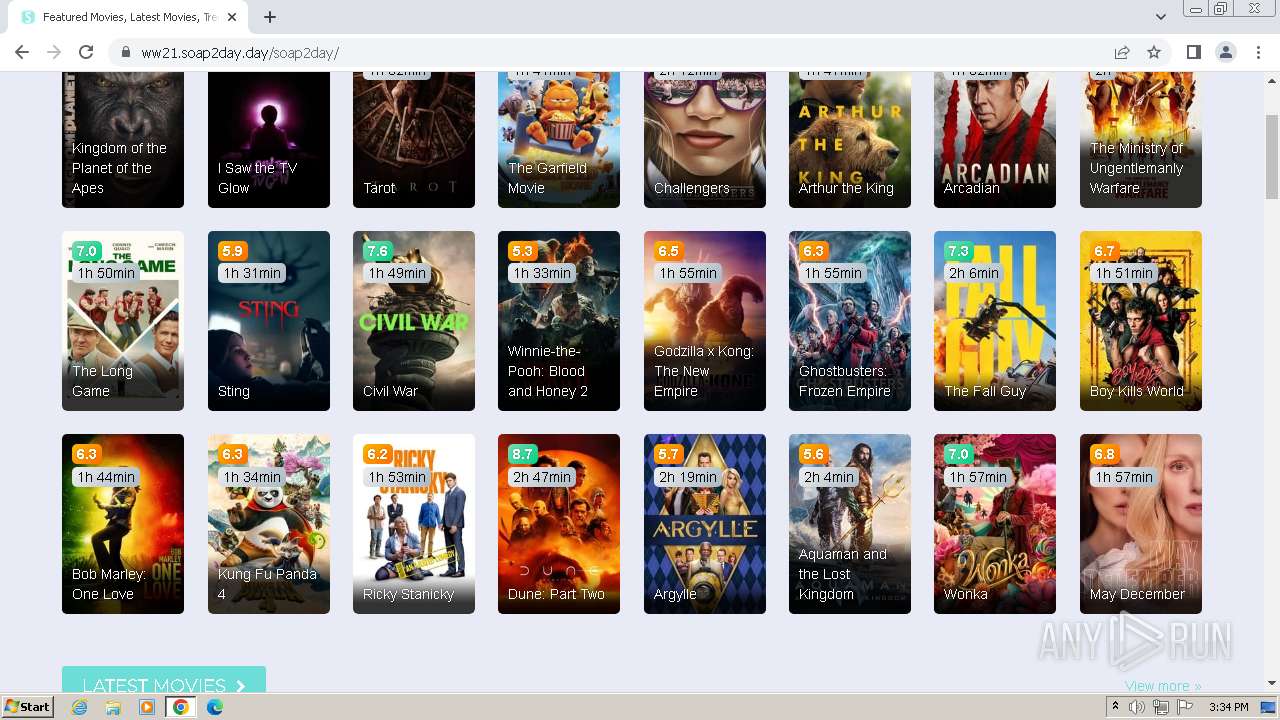This screenshot has width=1280, height=720.
Task: Open the Arcadian movie poster
Action: tap(995, 139)
